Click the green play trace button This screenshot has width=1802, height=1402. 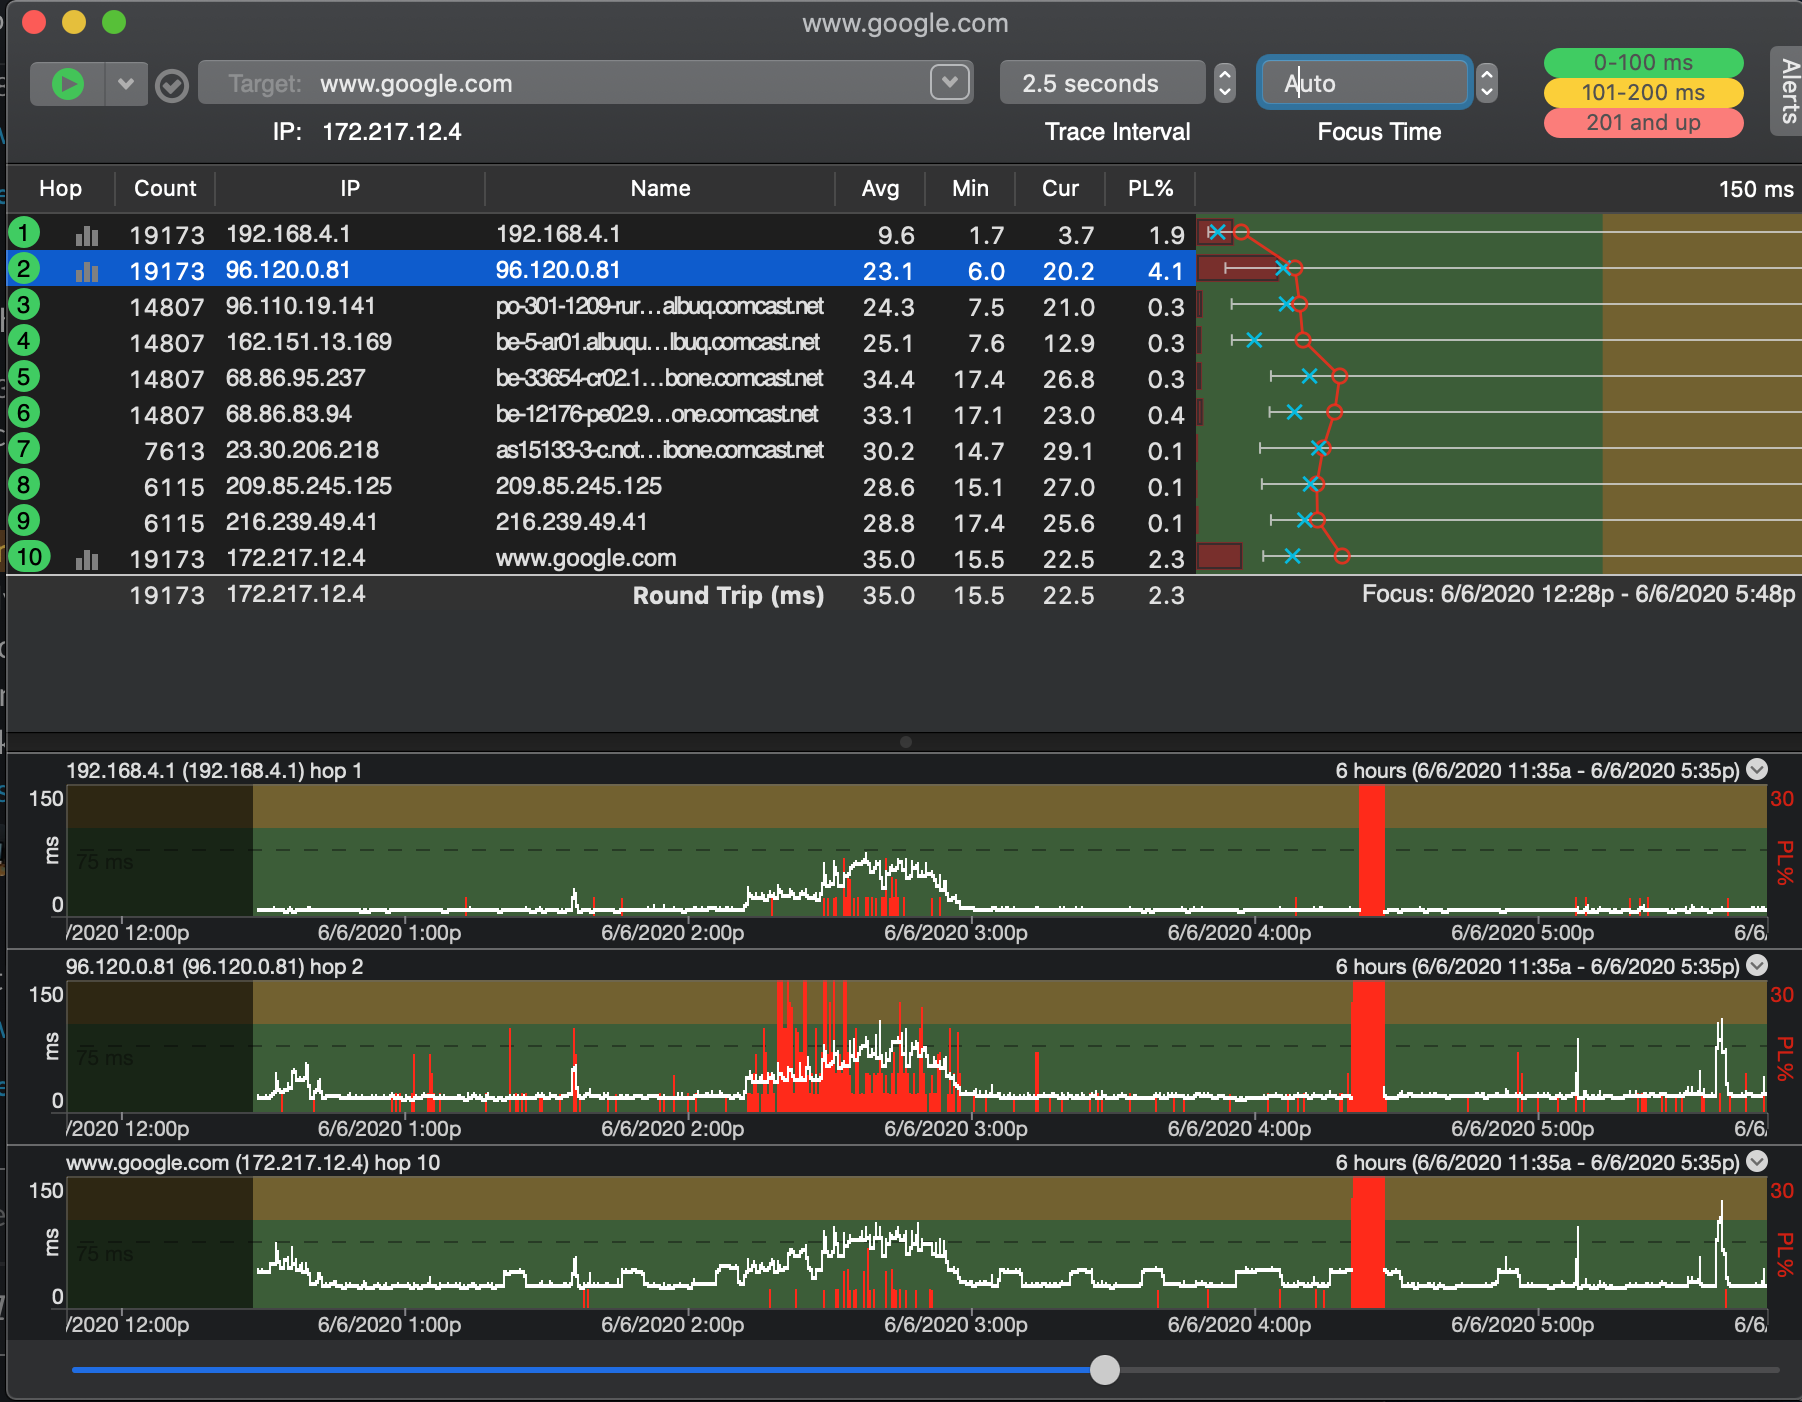tap(67, 84)
